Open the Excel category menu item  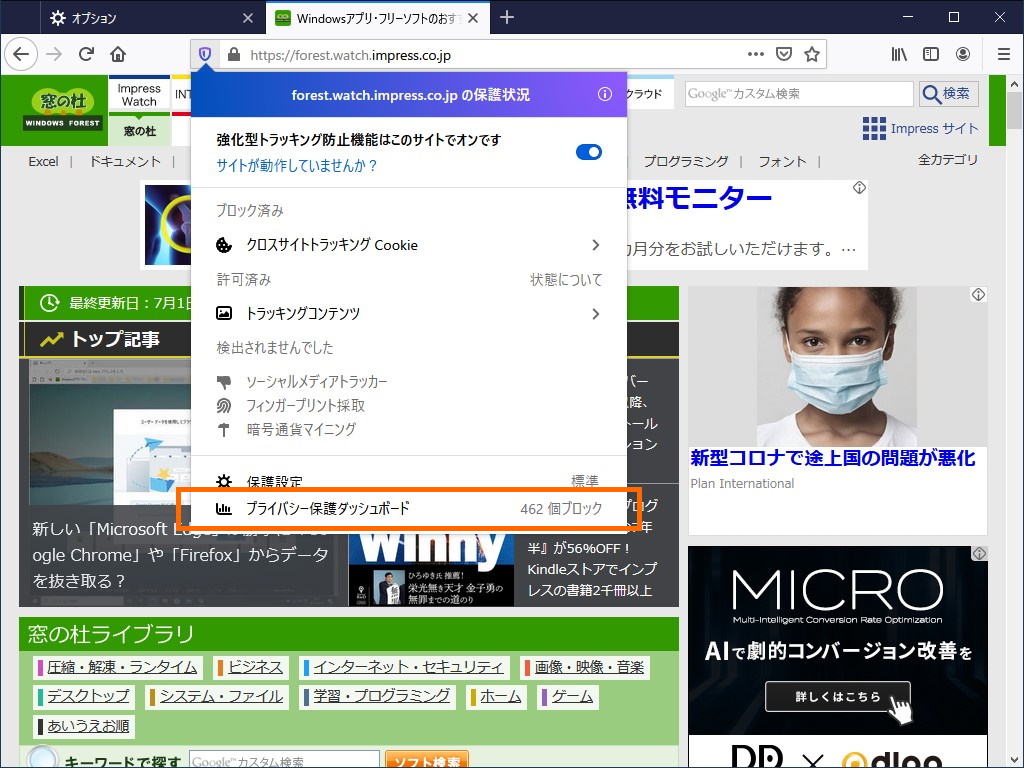tap(43, 161)
